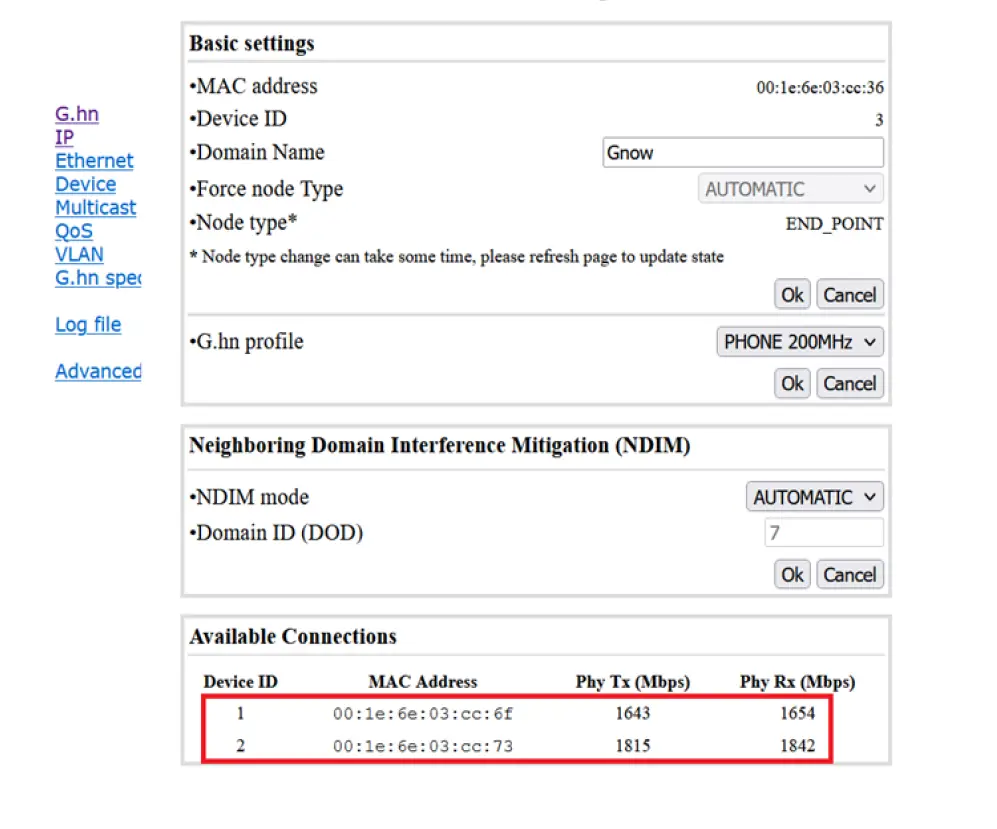Viewport: 997px width, 829px height.
Task: Click the Domain Name input field
Action: tap(743, 153)
